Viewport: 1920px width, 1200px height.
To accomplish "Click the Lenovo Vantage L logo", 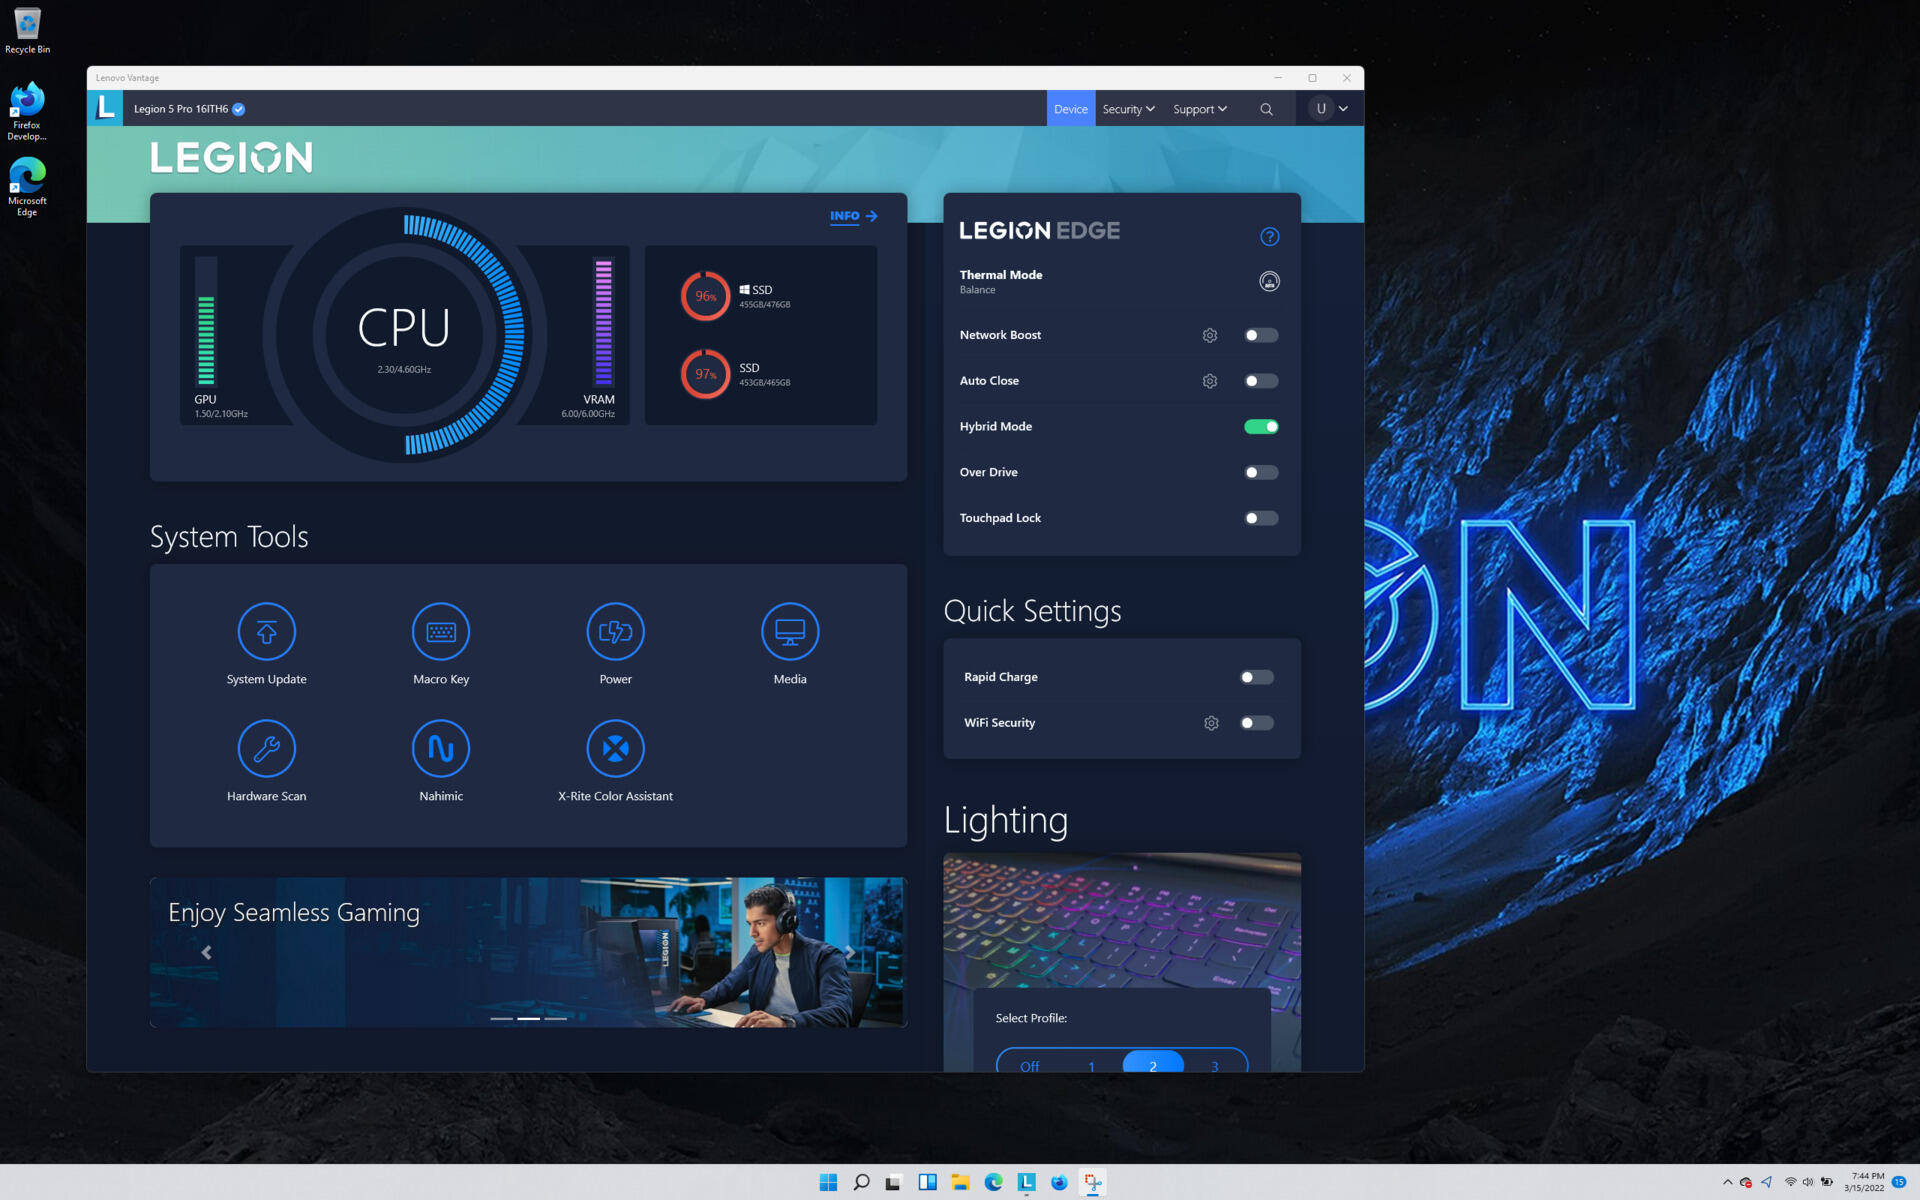I will tap(105, 108).
